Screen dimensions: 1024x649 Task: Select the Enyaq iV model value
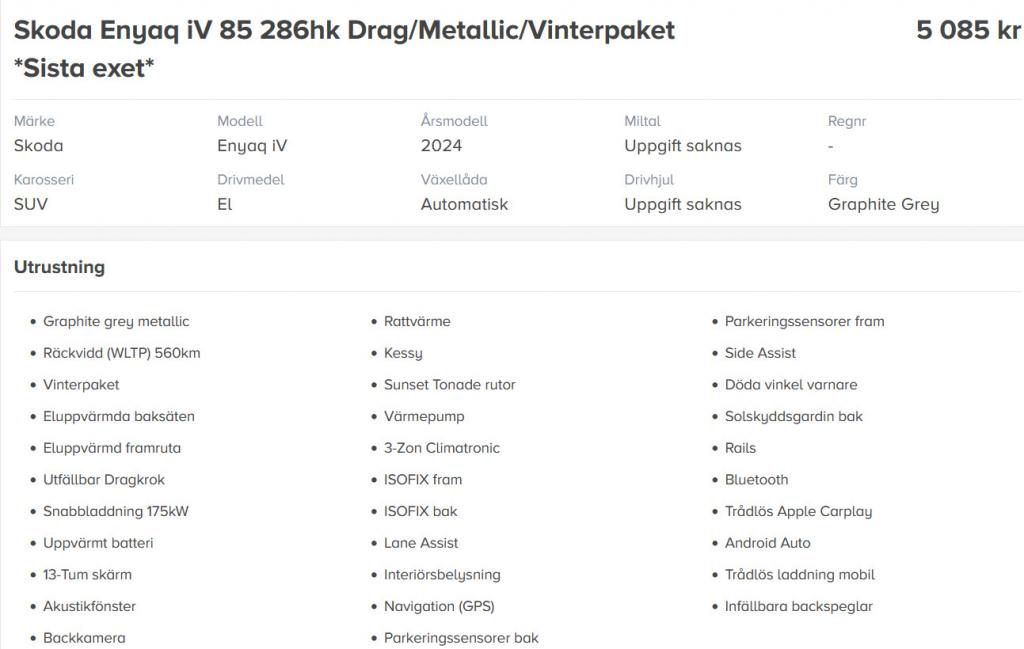click(x=252, y=146)
